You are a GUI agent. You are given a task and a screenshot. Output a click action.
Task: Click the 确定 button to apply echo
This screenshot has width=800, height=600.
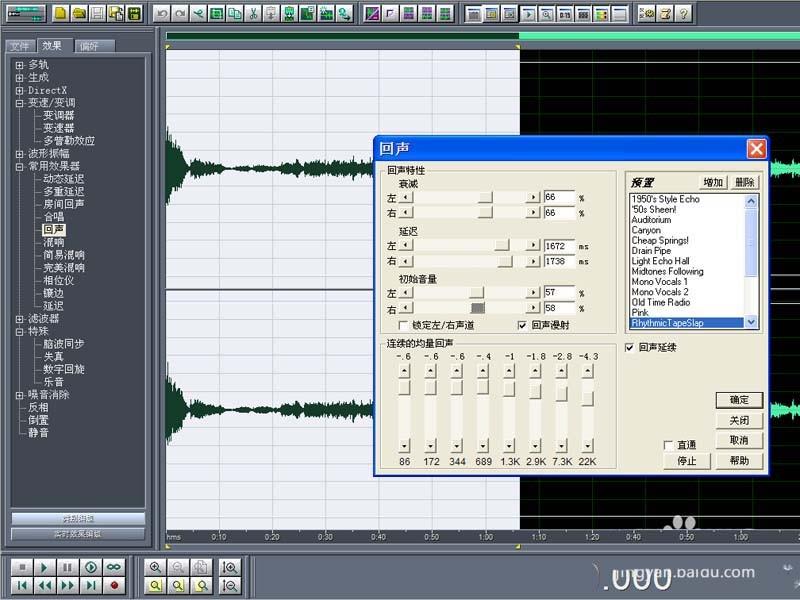click(x=738, y=400)
